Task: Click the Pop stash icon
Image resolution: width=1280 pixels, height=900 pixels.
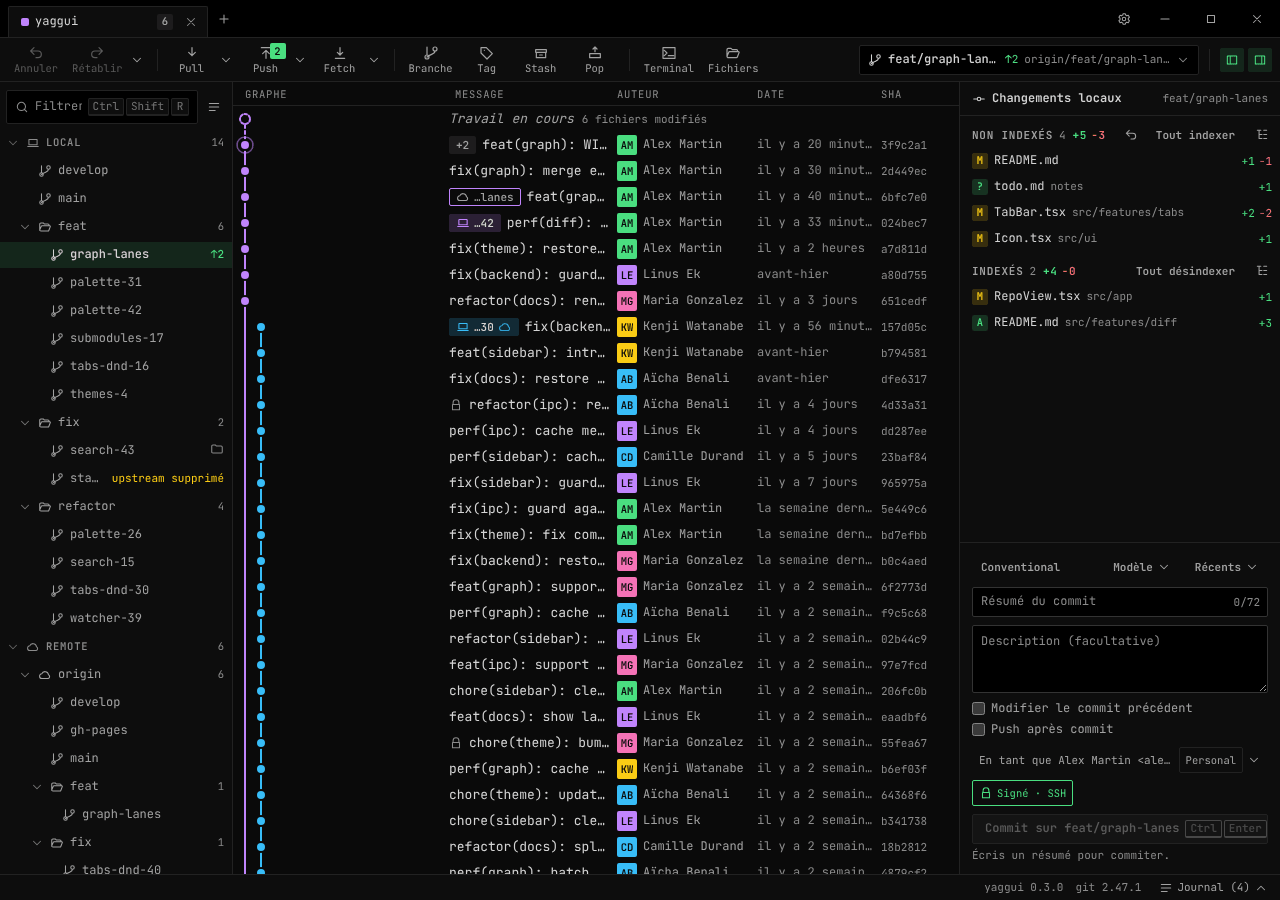Action: click(594, 59)
